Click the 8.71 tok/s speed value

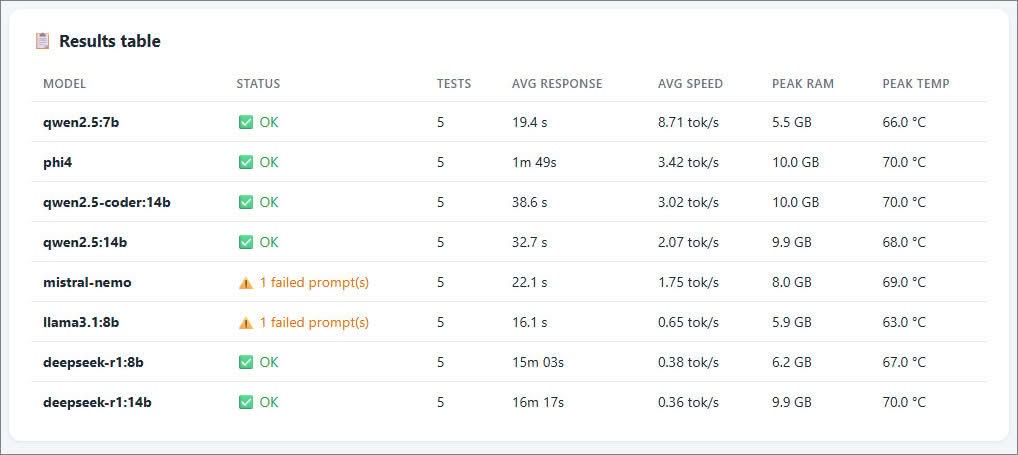click(x=688, y=122)
